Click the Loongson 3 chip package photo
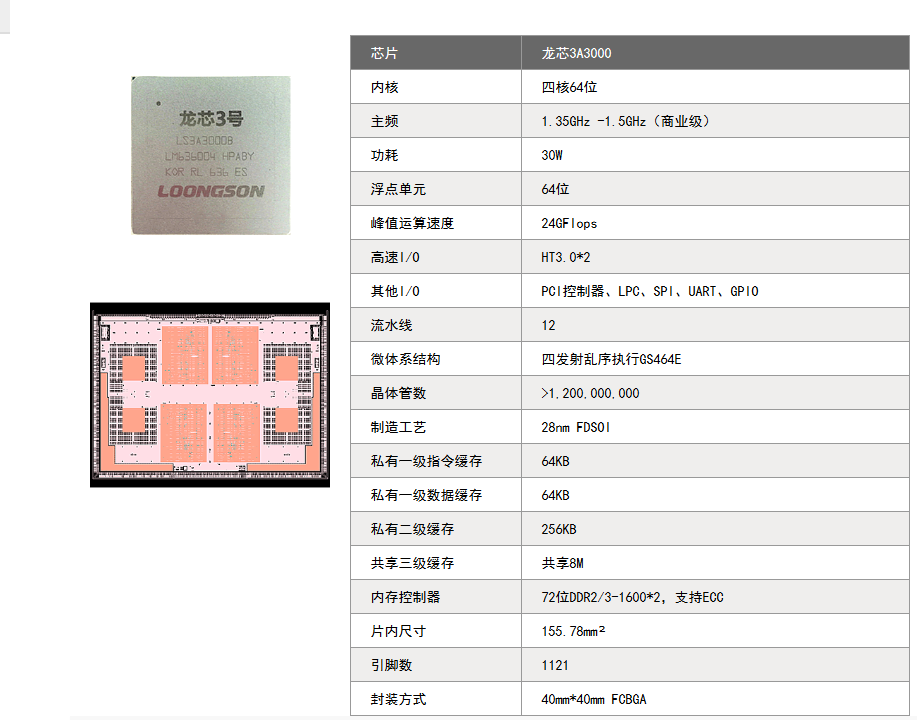917x720 pixels. 211,155
